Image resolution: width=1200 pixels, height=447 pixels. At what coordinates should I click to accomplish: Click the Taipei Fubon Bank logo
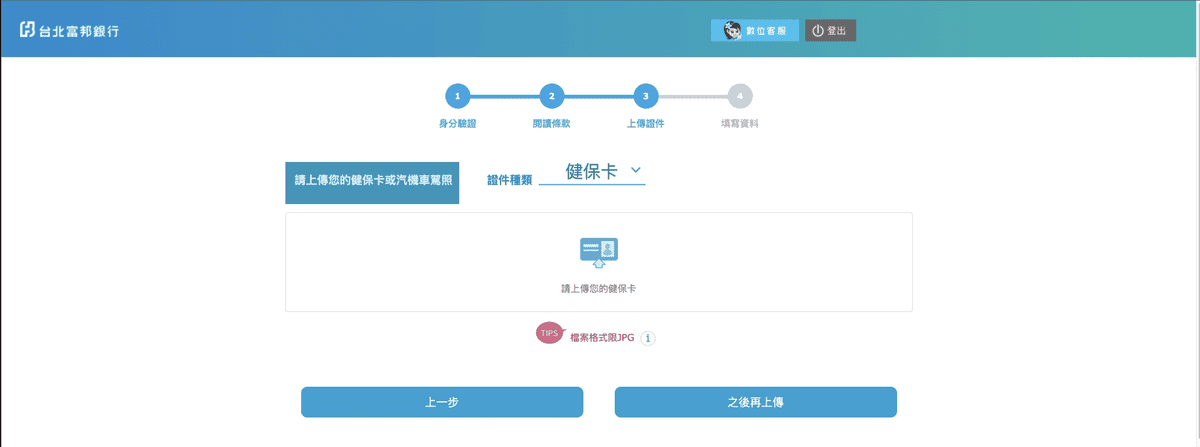point(70,31)
